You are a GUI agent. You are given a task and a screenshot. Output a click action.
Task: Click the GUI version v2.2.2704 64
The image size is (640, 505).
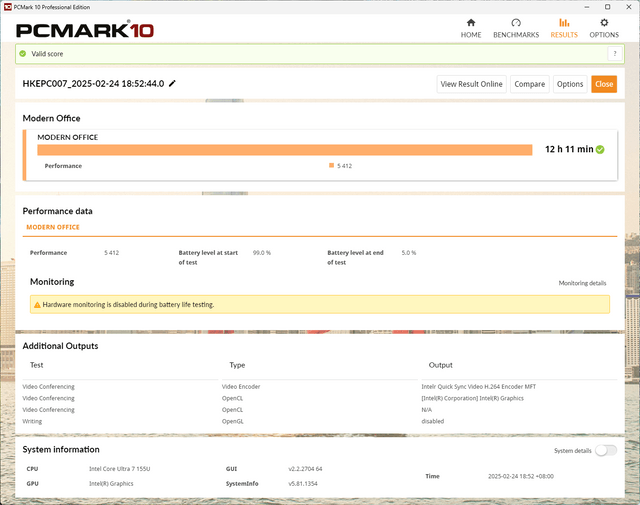point(305,469)
